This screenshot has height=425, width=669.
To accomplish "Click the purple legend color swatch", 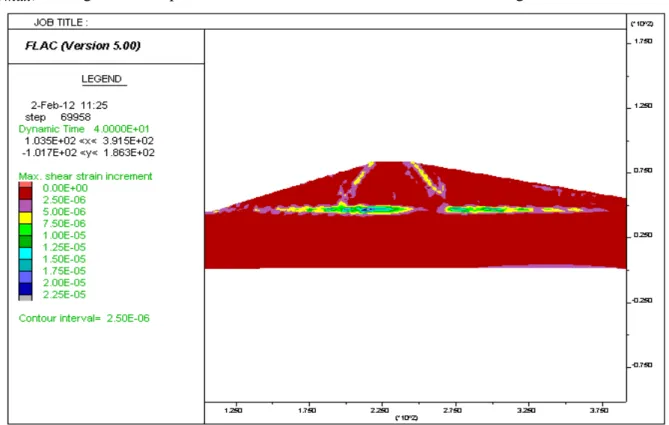I will click(x=25, y=206).
